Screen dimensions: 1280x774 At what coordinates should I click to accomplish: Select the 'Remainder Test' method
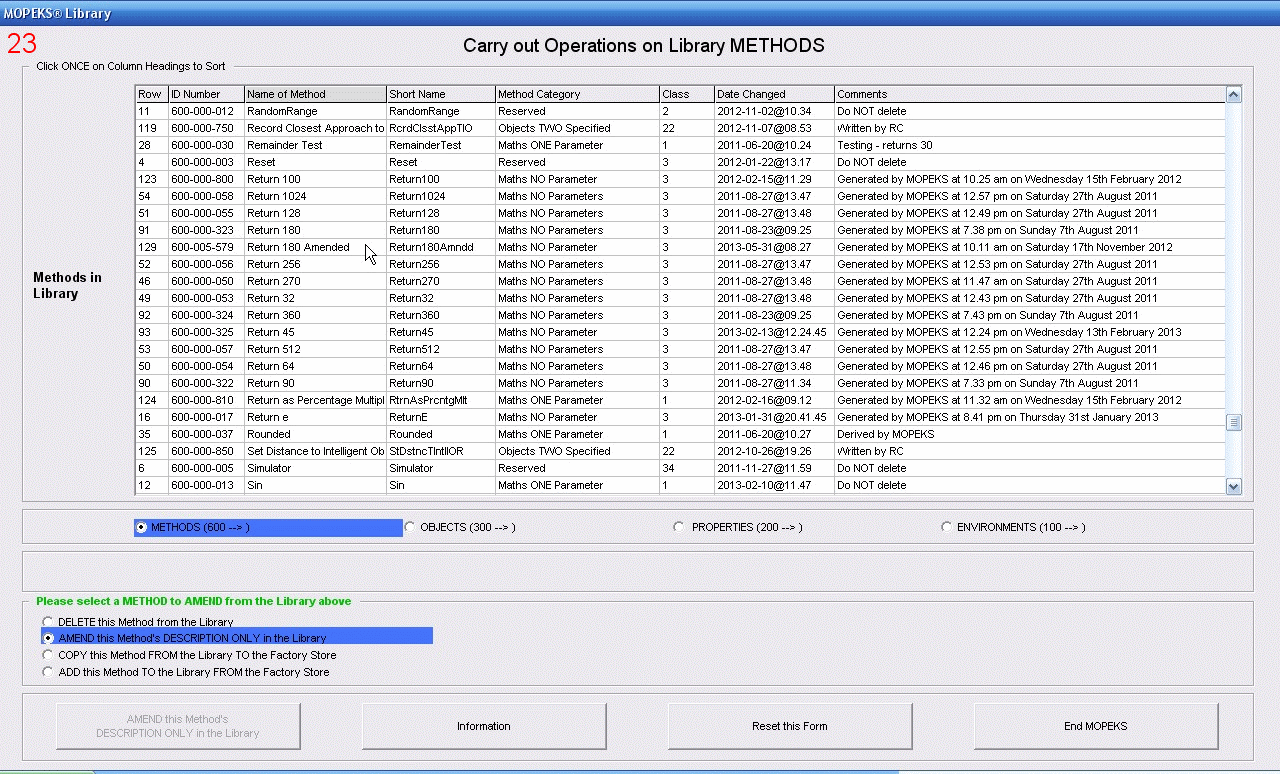click(284, 145)
